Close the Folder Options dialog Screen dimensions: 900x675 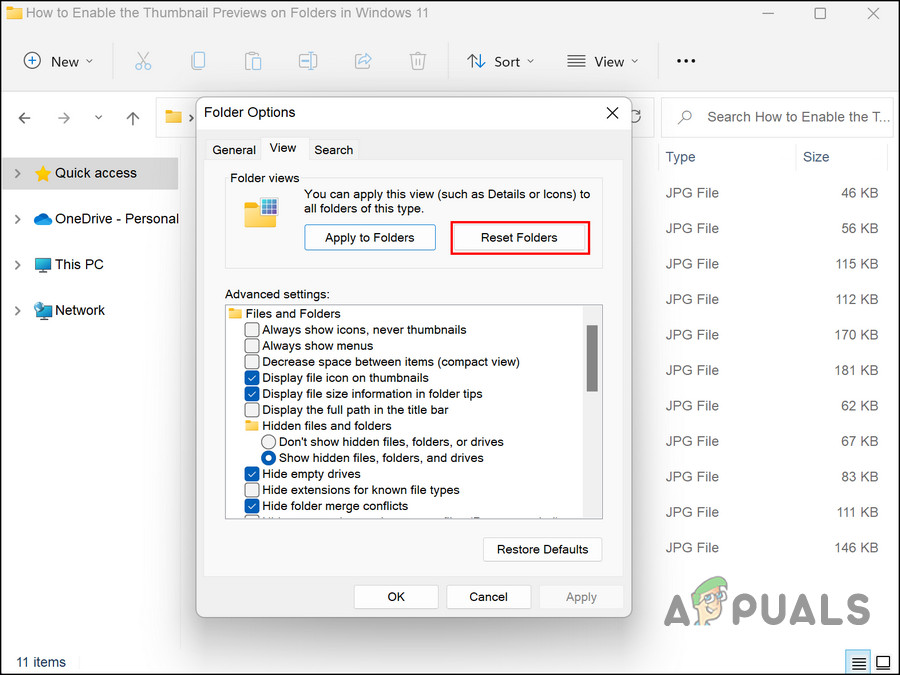coord(612,113)
